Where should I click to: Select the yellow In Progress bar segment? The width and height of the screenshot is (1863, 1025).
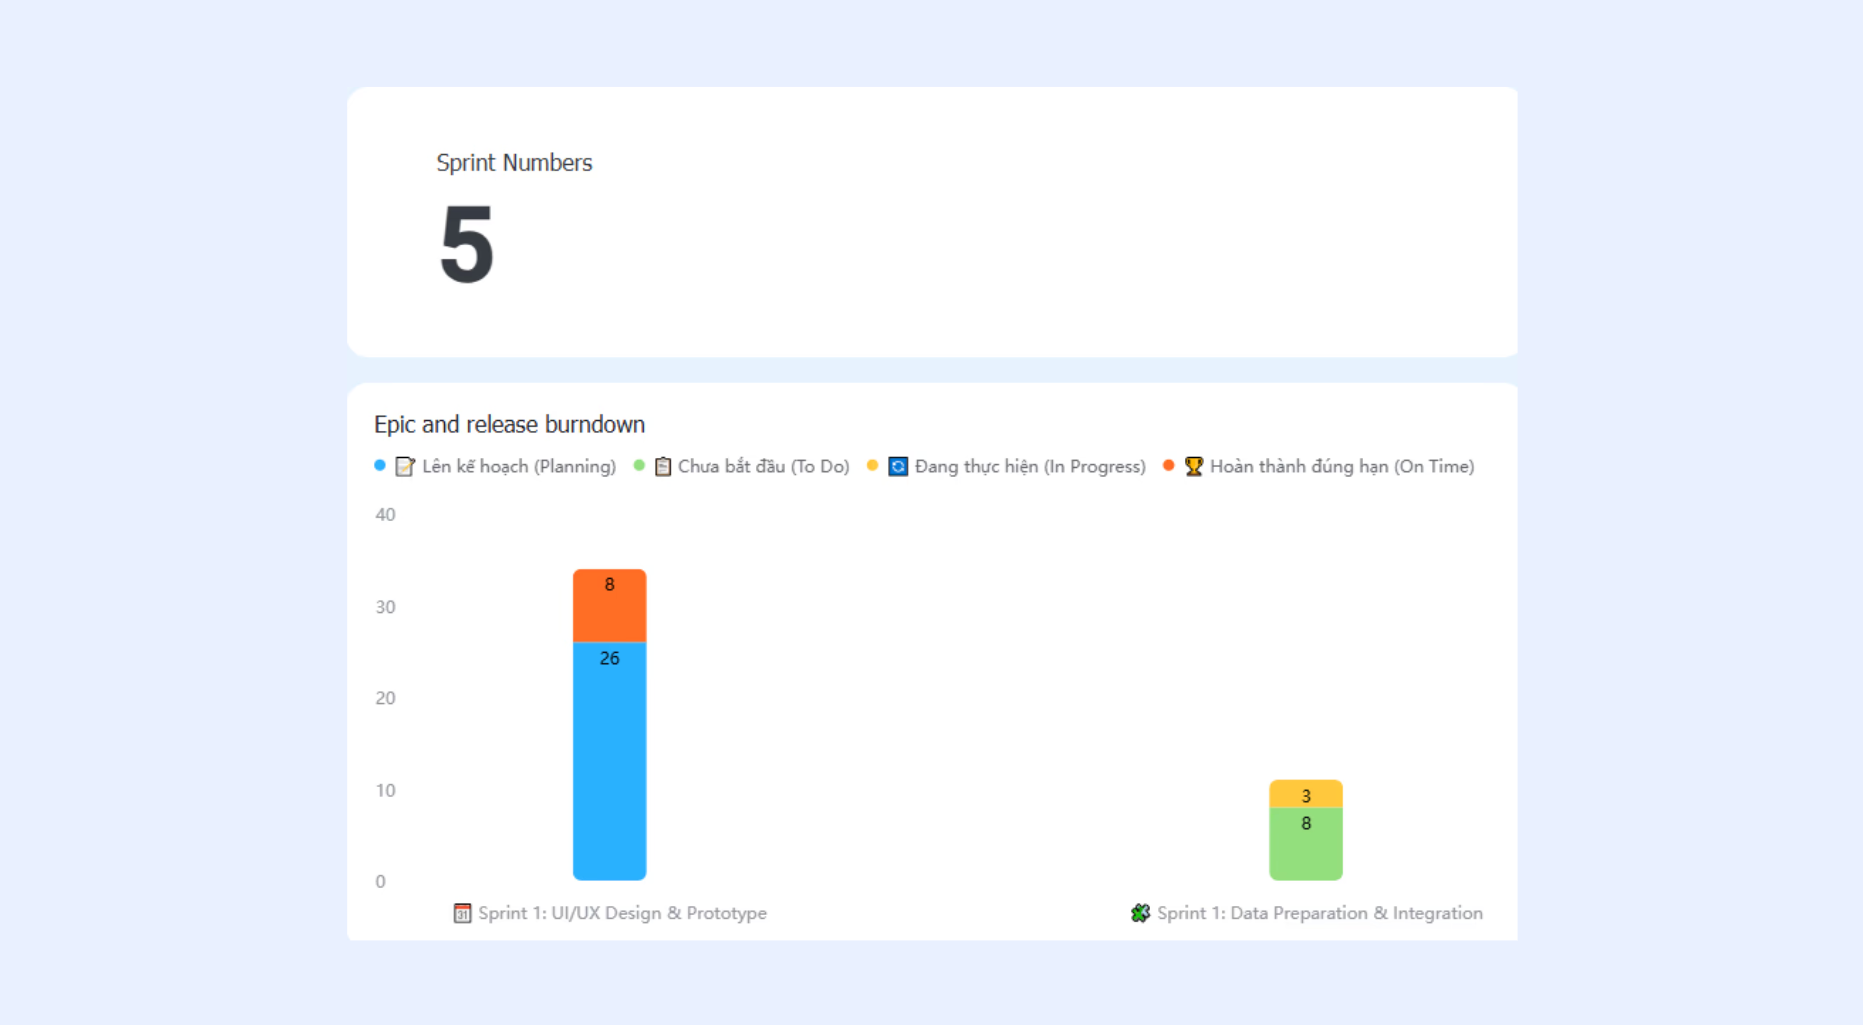pyautogui.click(x=1306, y=794)
